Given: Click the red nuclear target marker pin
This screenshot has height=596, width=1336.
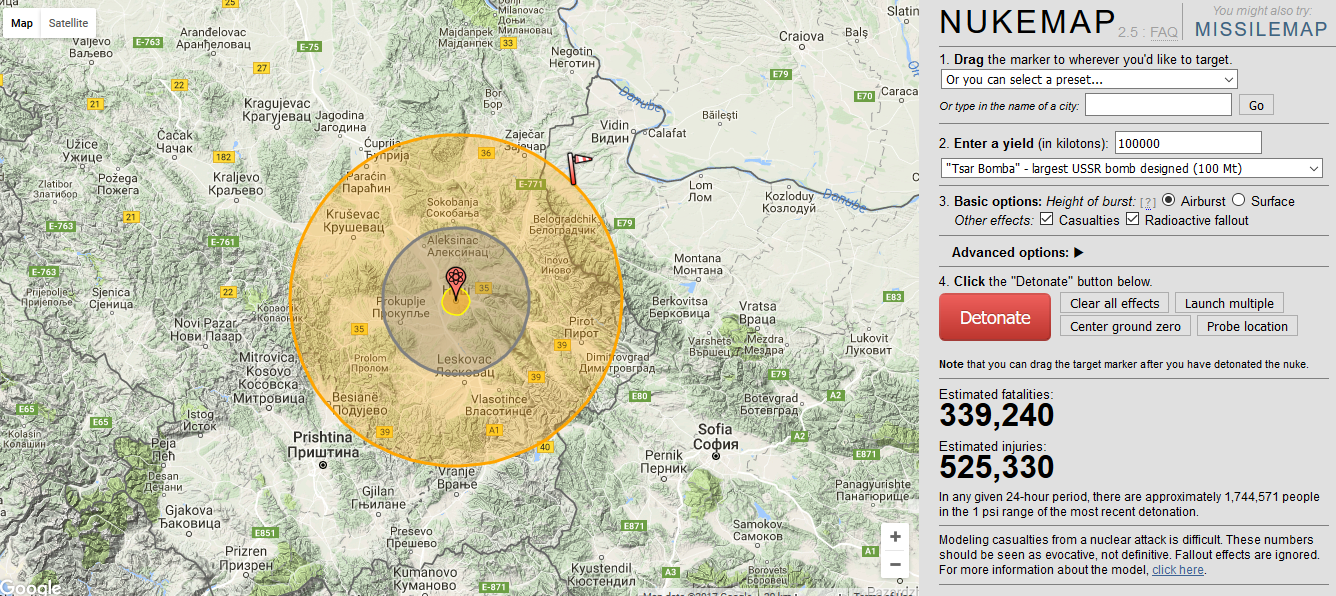Looking at the screenshot, I should (455, 280).
